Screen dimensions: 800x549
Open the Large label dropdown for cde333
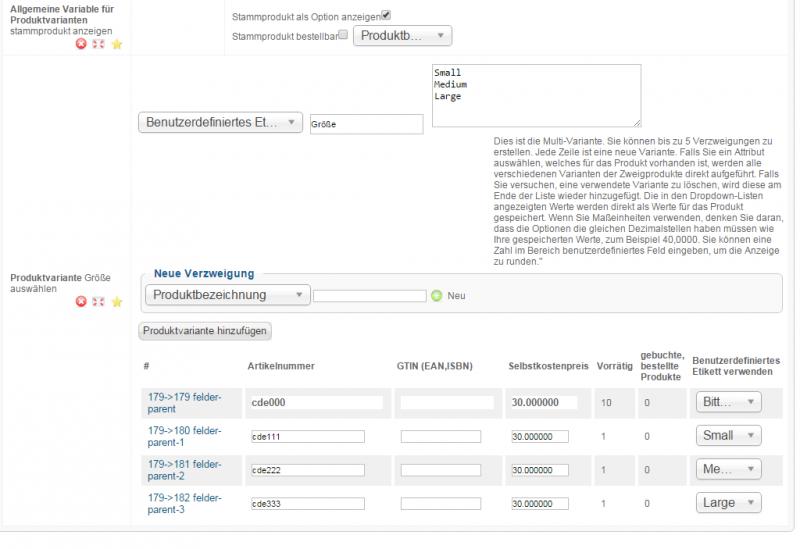coord(728,503)
